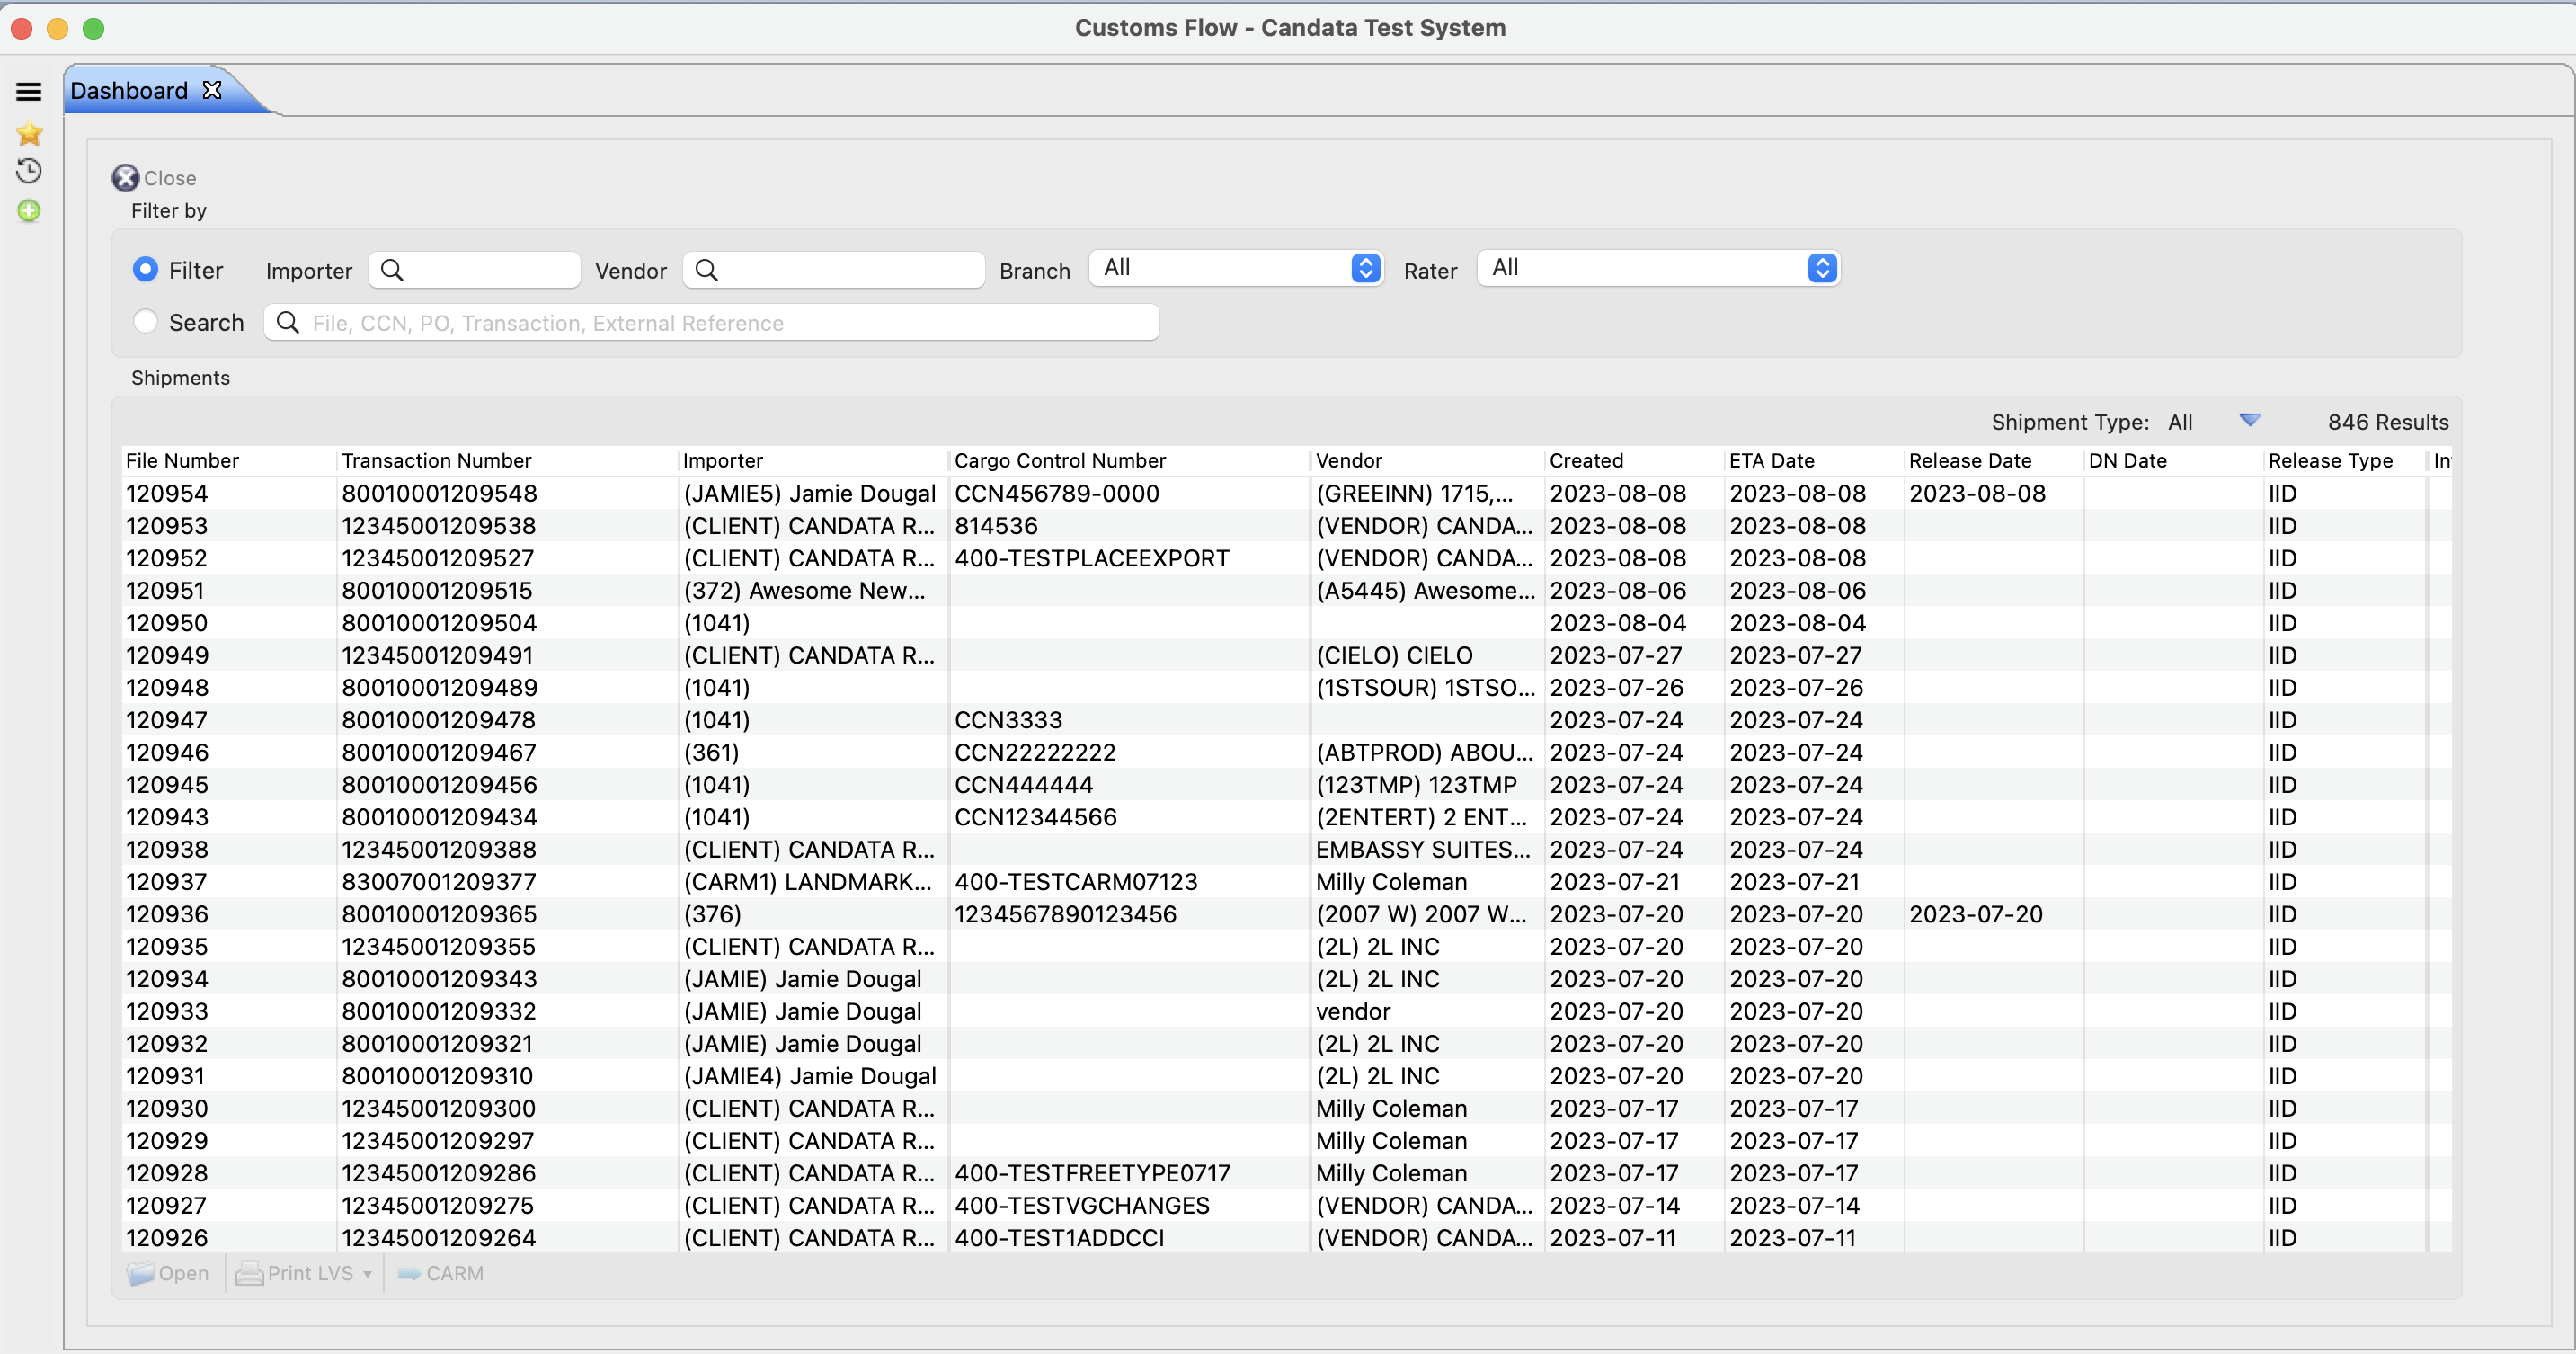Click vendor EMBASSY SUITES...
The image size is (2576, 1354).
point(1423,849)
